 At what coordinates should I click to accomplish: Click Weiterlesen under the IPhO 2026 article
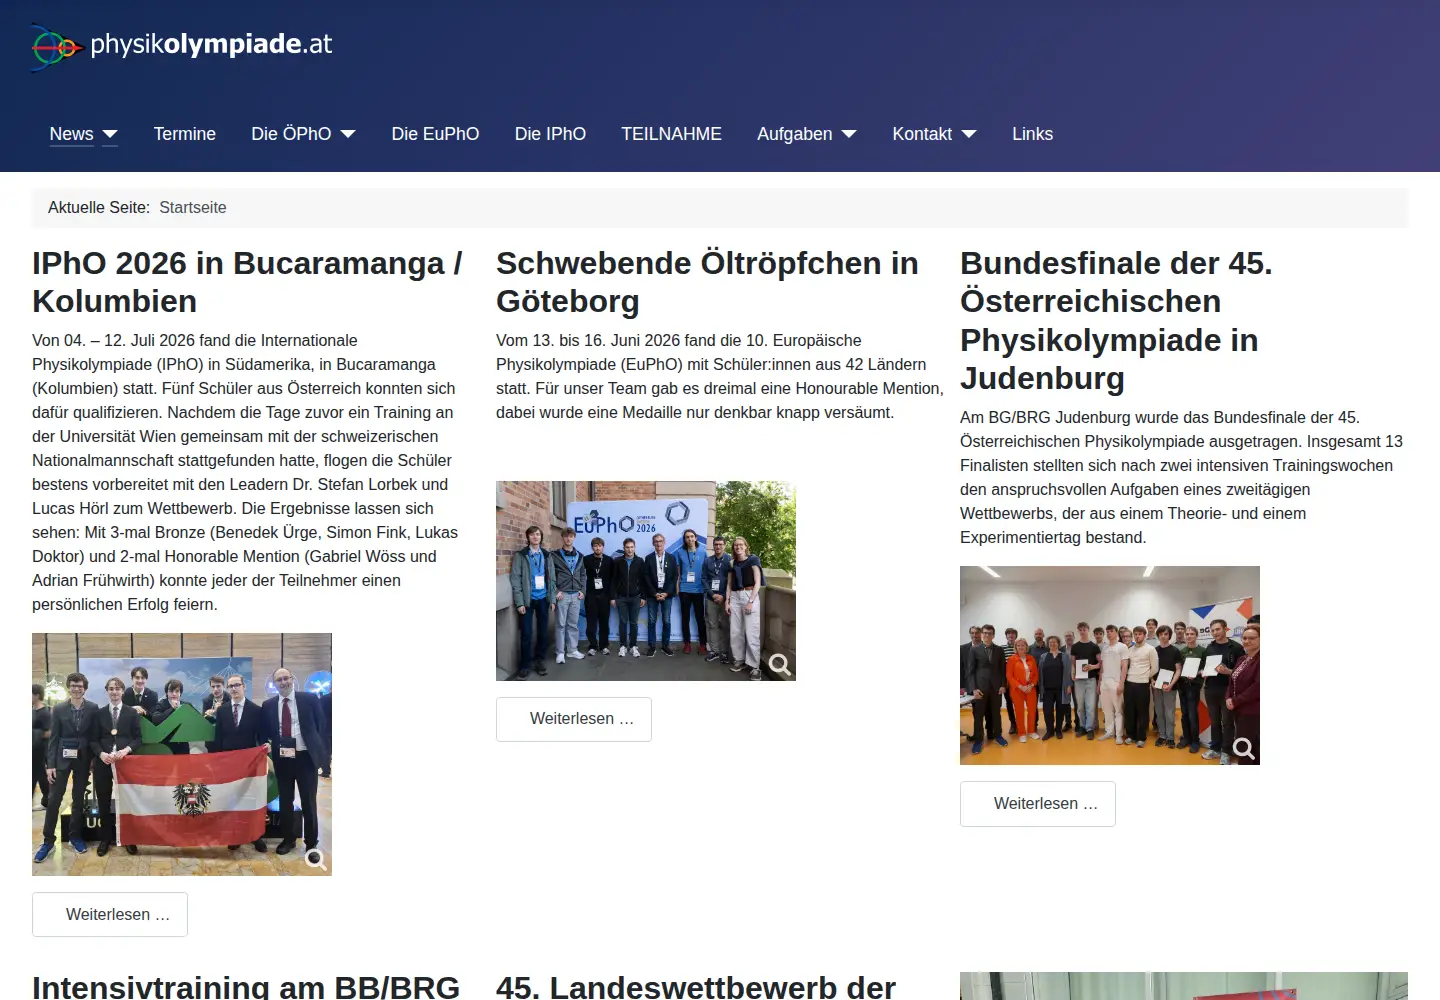click(x=110, y=915)
